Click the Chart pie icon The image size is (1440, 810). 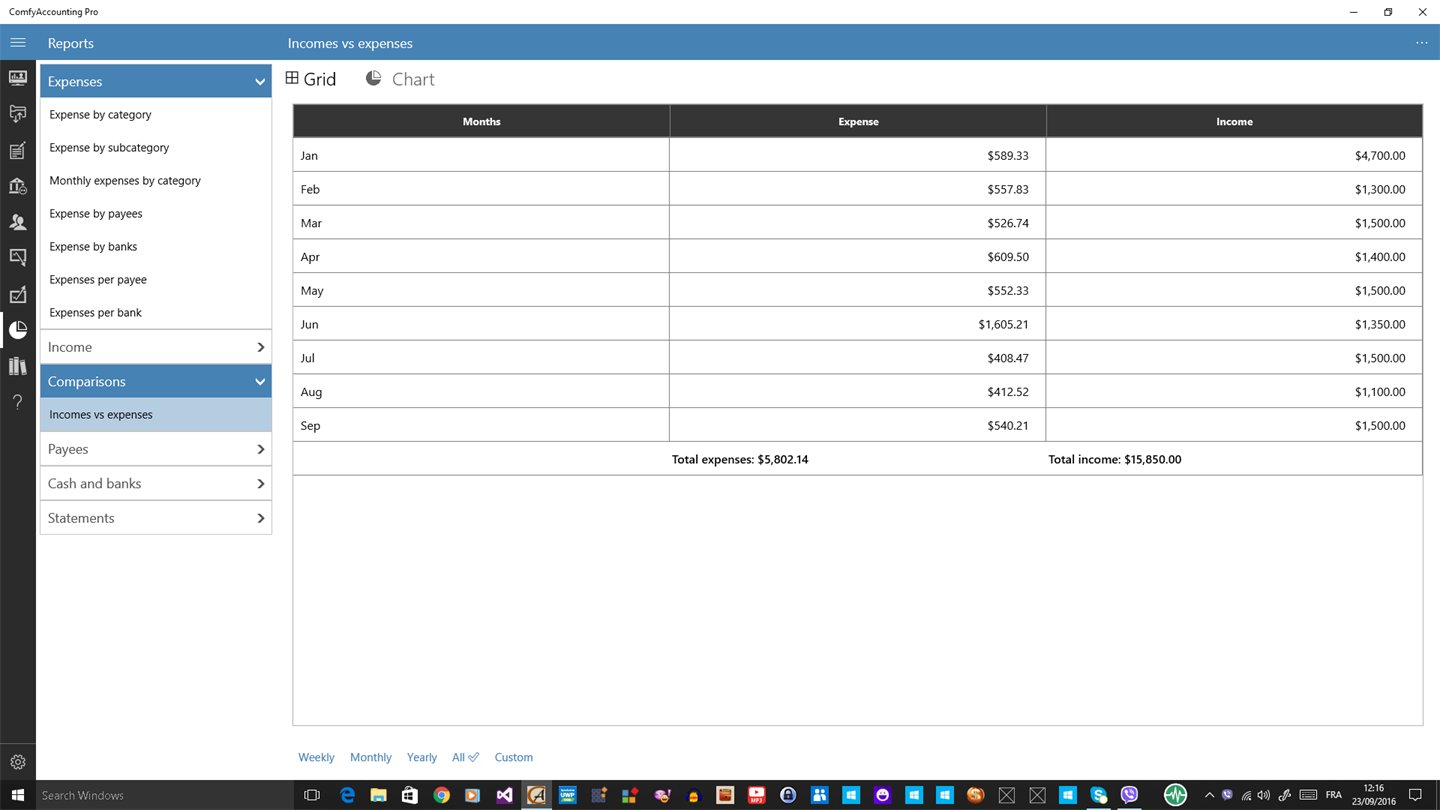click(x=373, y=78)
